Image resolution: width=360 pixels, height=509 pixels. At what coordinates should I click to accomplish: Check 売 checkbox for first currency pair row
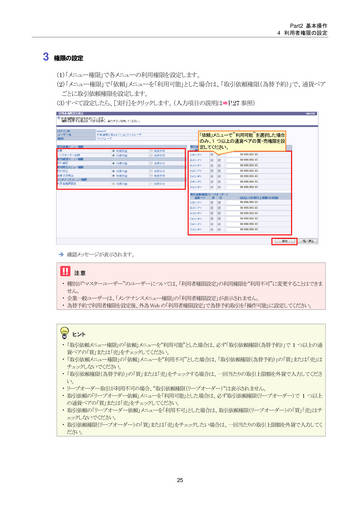[219, 155]
